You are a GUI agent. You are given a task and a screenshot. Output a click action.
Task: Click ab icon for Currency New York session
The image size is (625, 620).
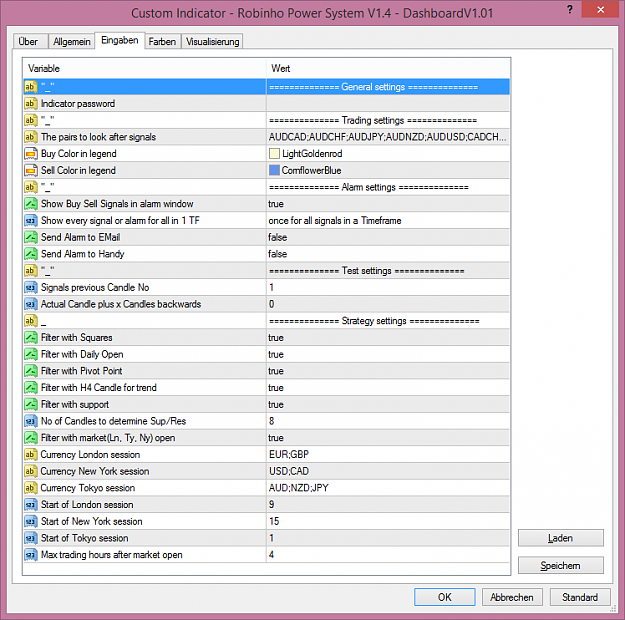pyautogui.click(x=31, y=471)
